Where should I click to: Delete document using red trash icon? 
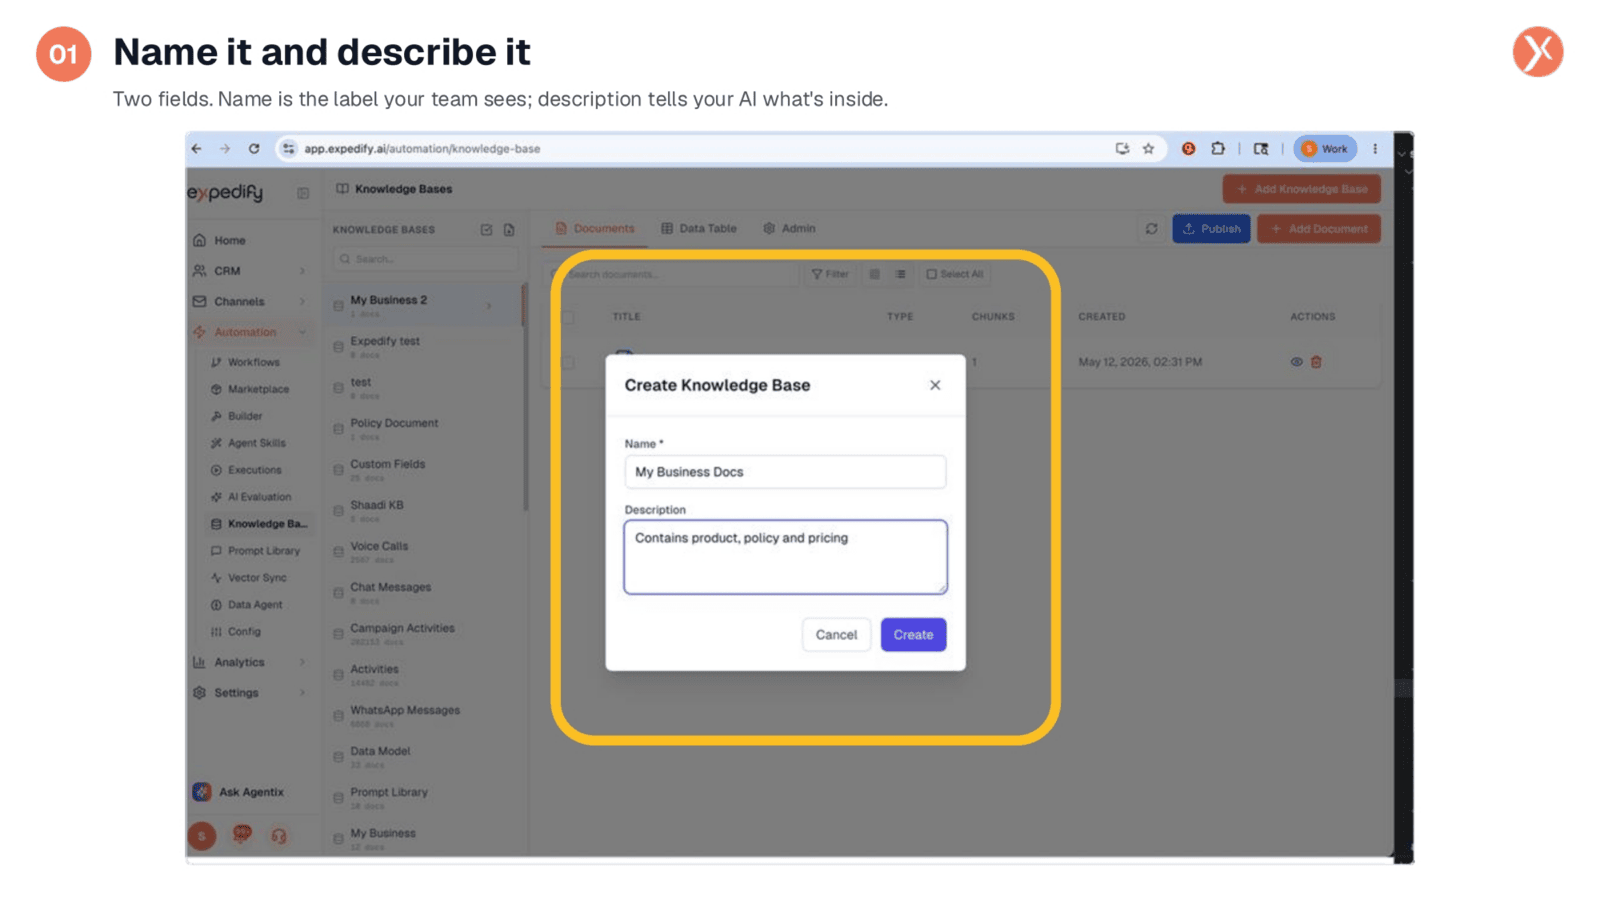(x=1316, y=362)
